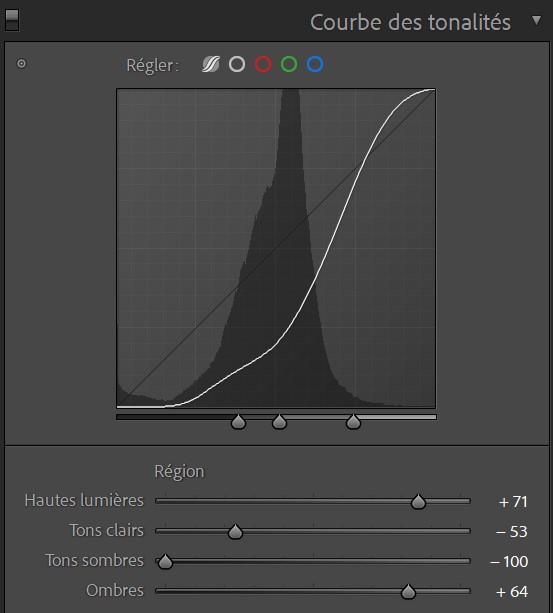Screen dimensions: 553x613
Task: Click the Hautes lumières slider handle
Action: (x=418, y=502)
